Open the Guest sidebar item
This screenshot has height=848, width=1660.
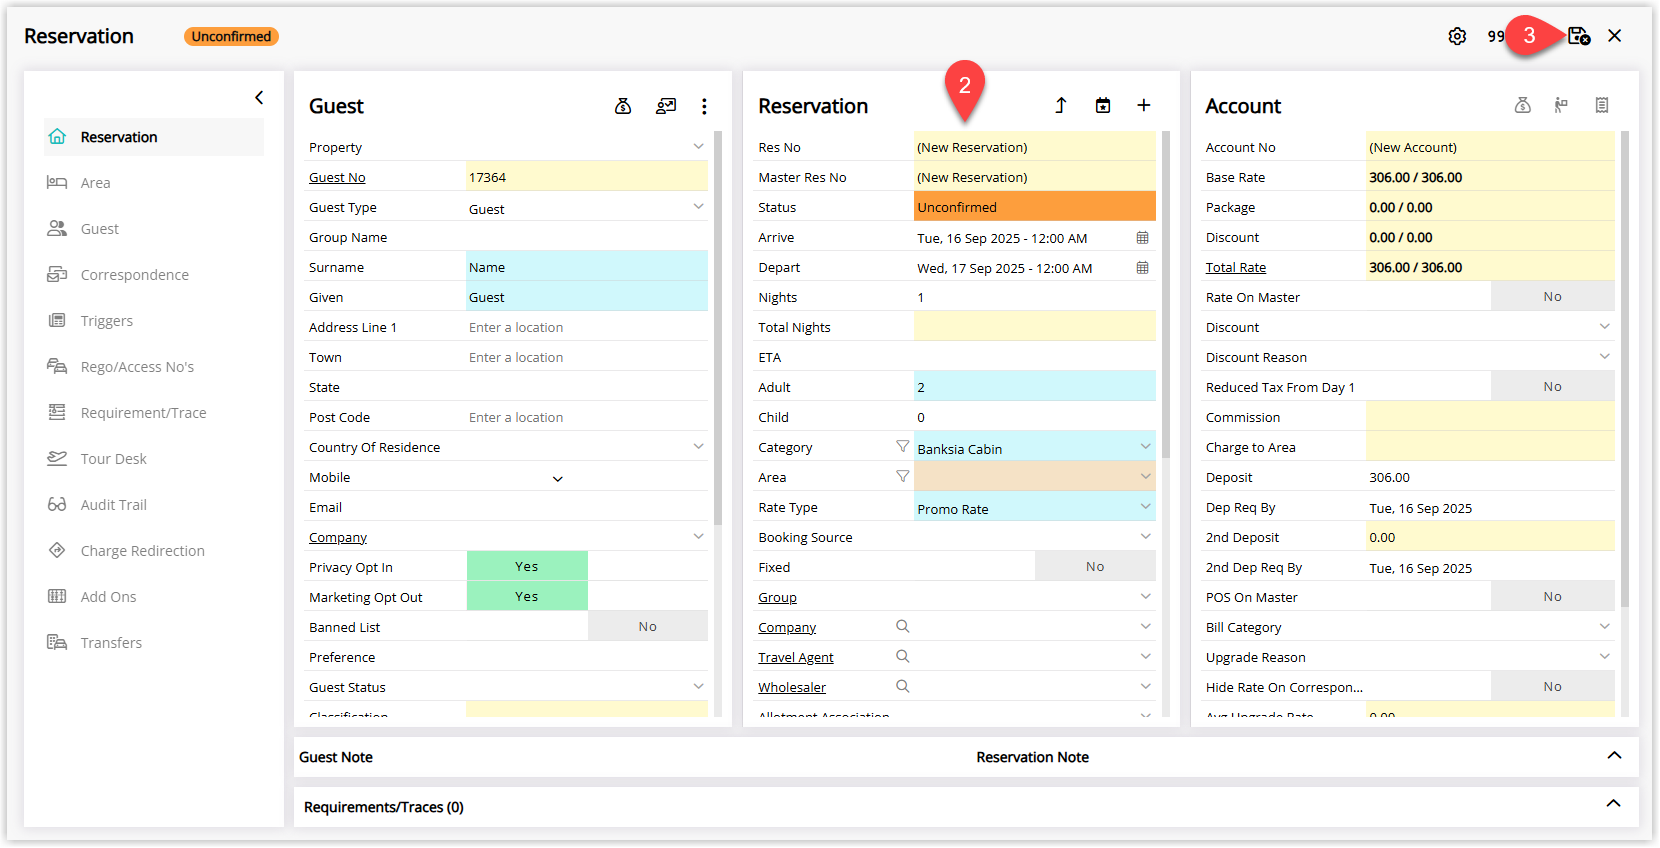154,229
